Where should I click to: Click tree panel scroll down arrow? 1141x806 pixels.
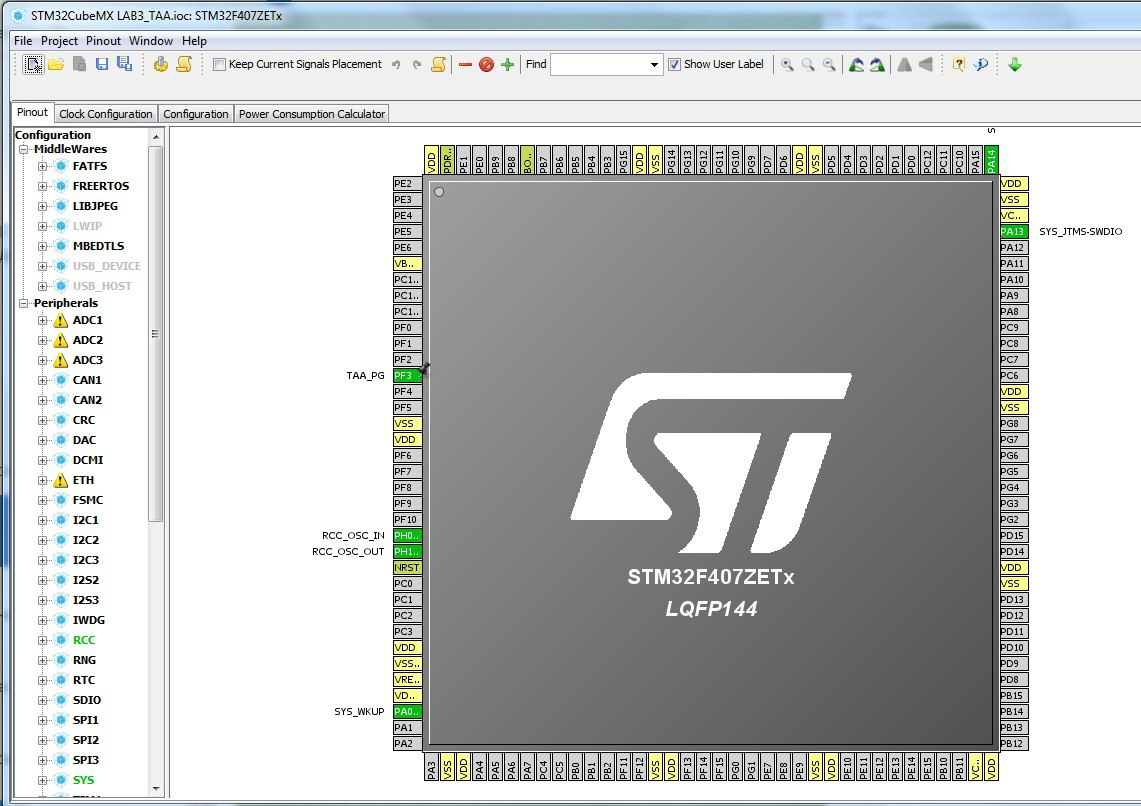(156, 789)
